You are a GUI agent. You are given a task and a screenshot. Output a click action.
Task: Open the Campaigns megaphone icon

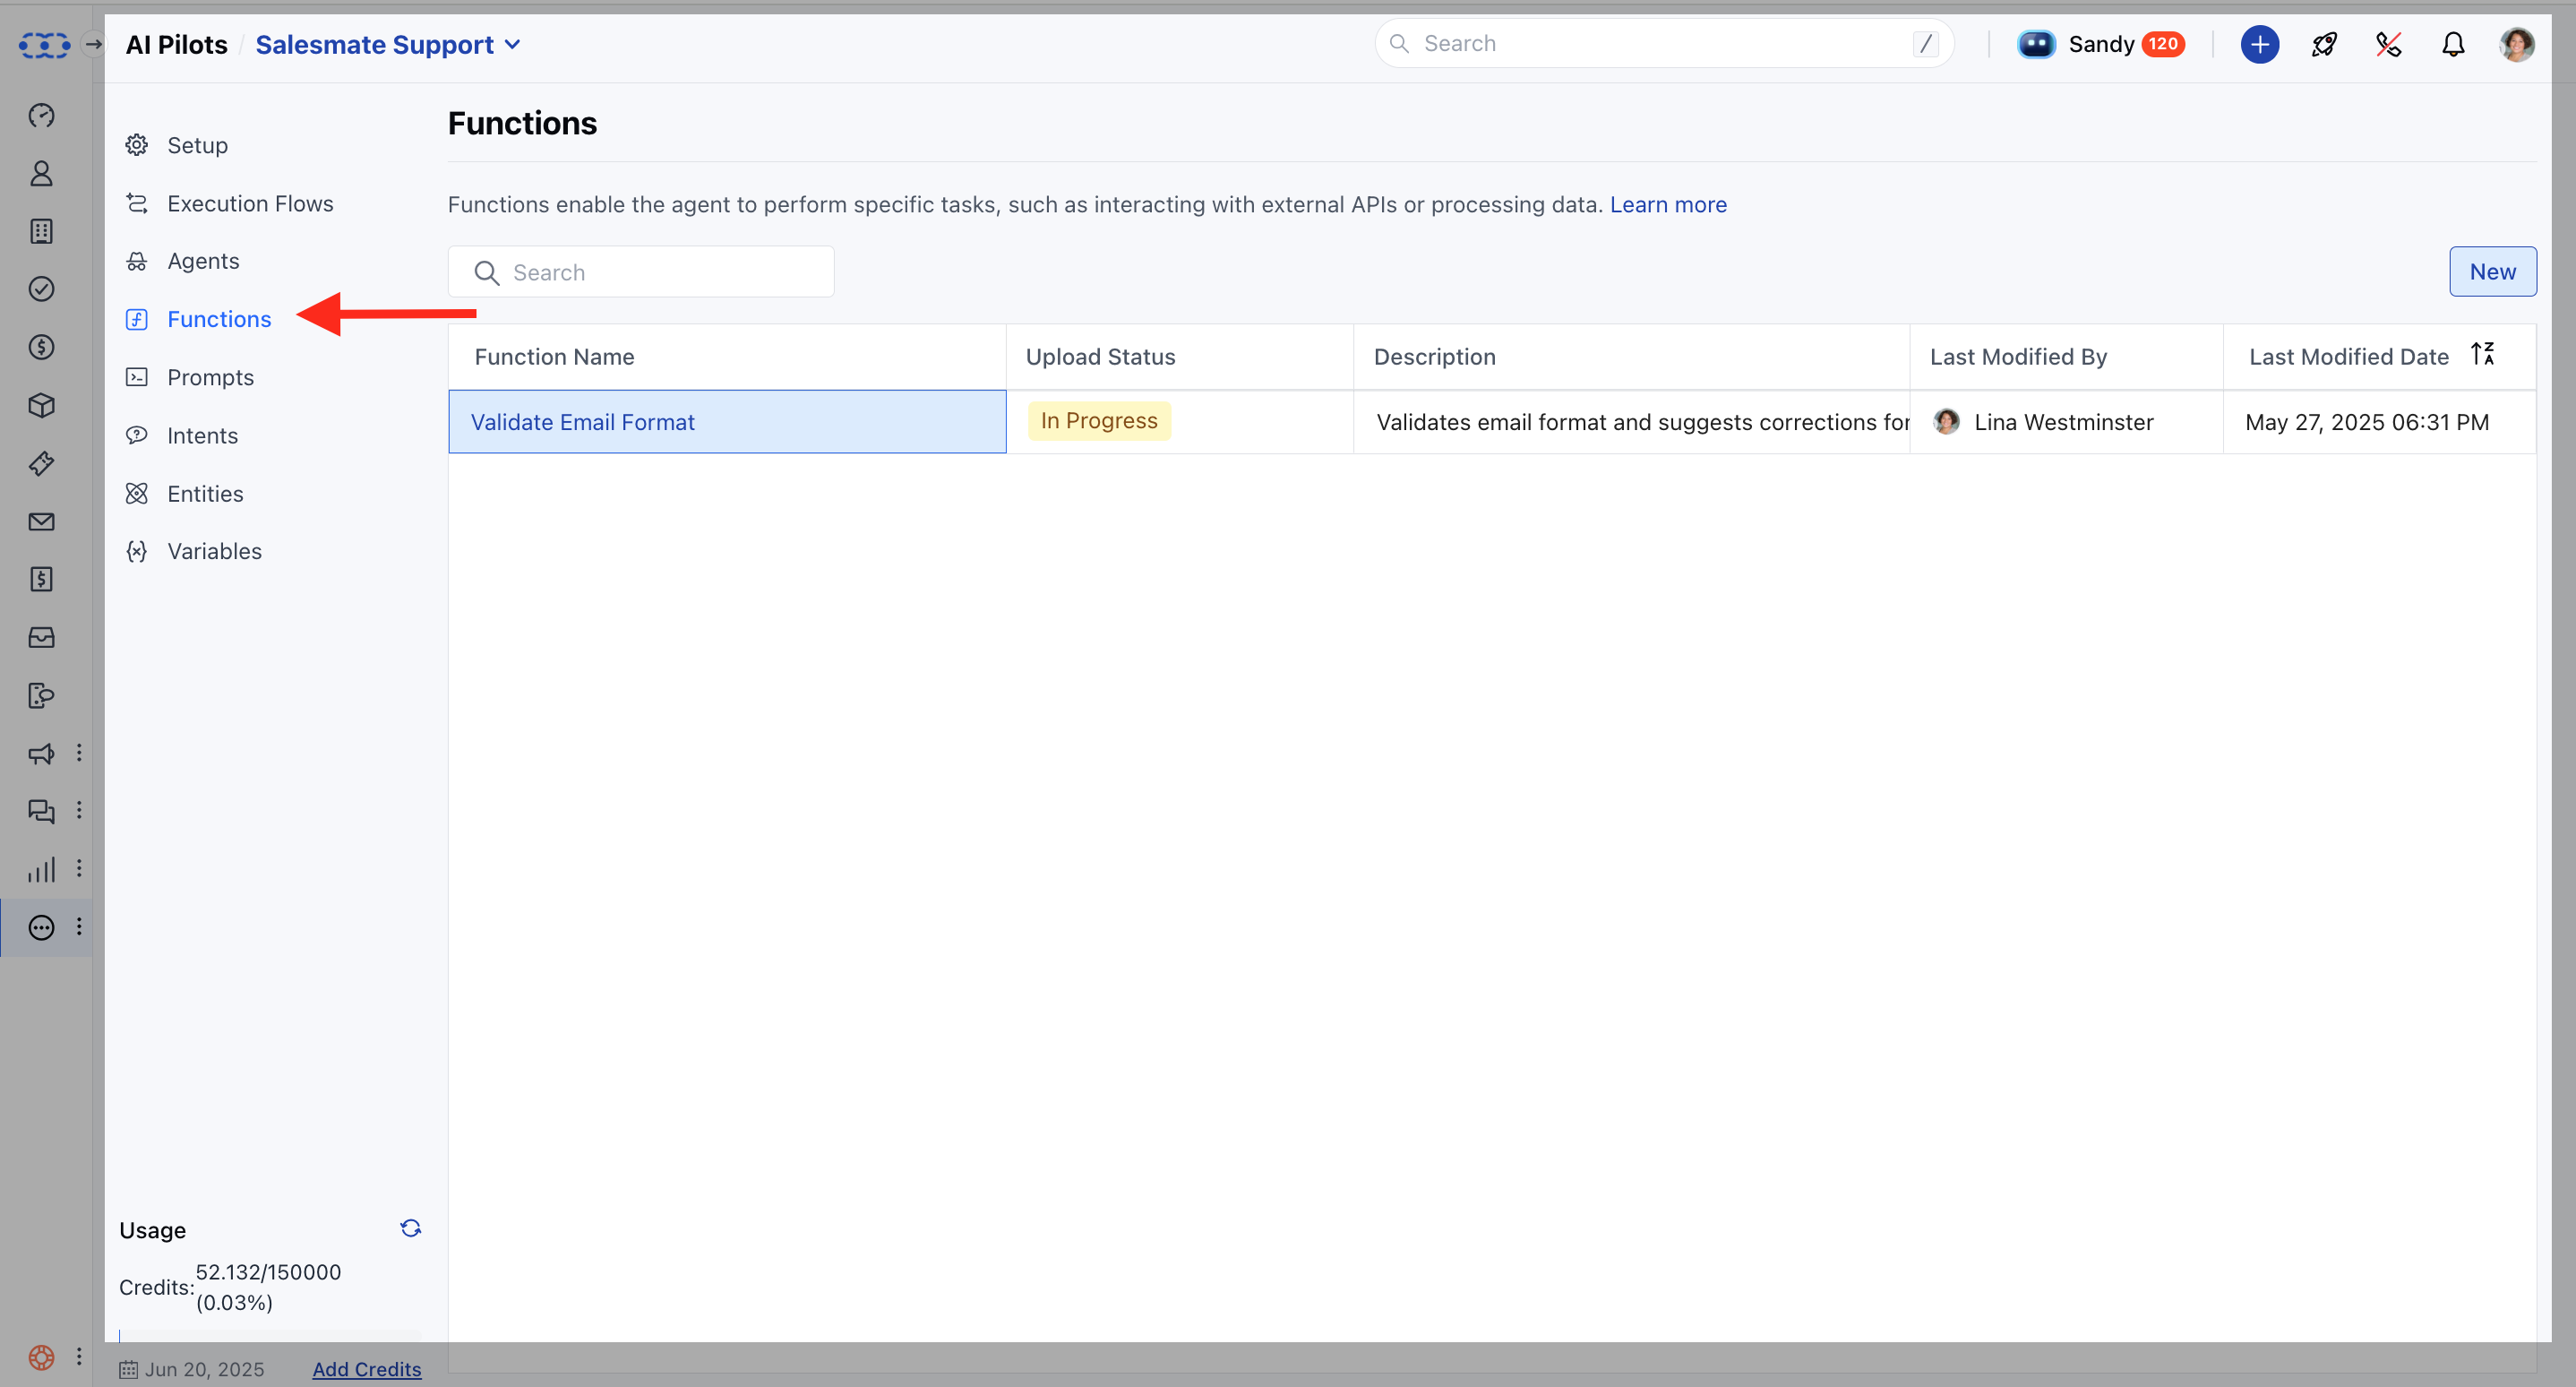(x=41, y=753)
